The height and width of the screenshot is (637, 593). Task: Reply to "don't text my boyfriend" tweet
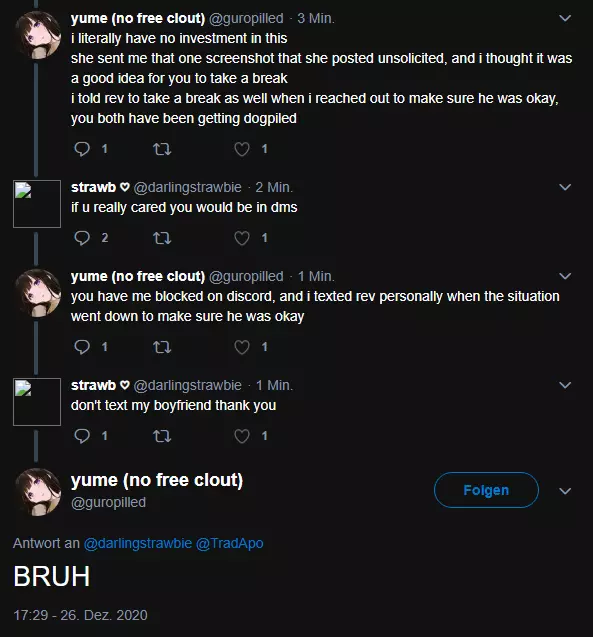[82, 436]
